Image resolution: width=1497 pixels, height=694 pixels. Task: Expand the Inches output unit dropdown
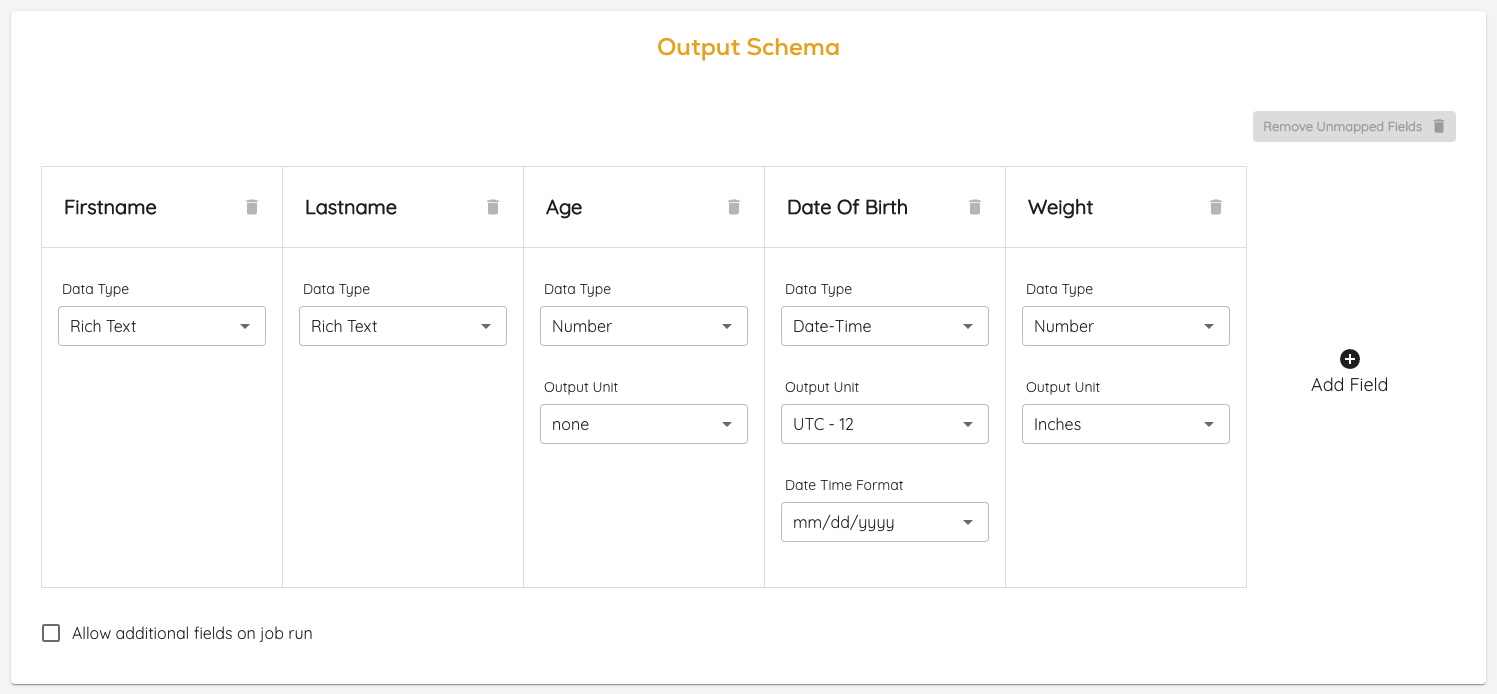[x=1126, y=424]
